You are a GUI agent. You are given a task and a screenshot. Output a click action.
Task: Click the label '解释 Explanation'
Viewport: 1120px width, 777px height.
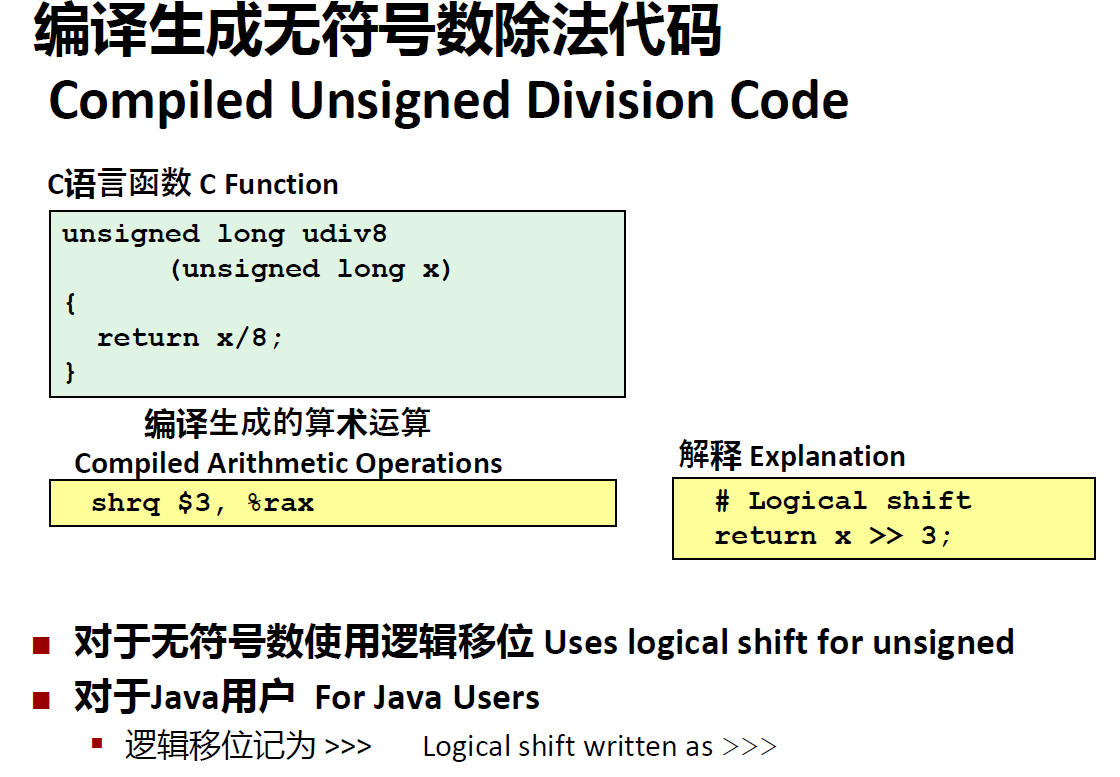pos(792,456)
